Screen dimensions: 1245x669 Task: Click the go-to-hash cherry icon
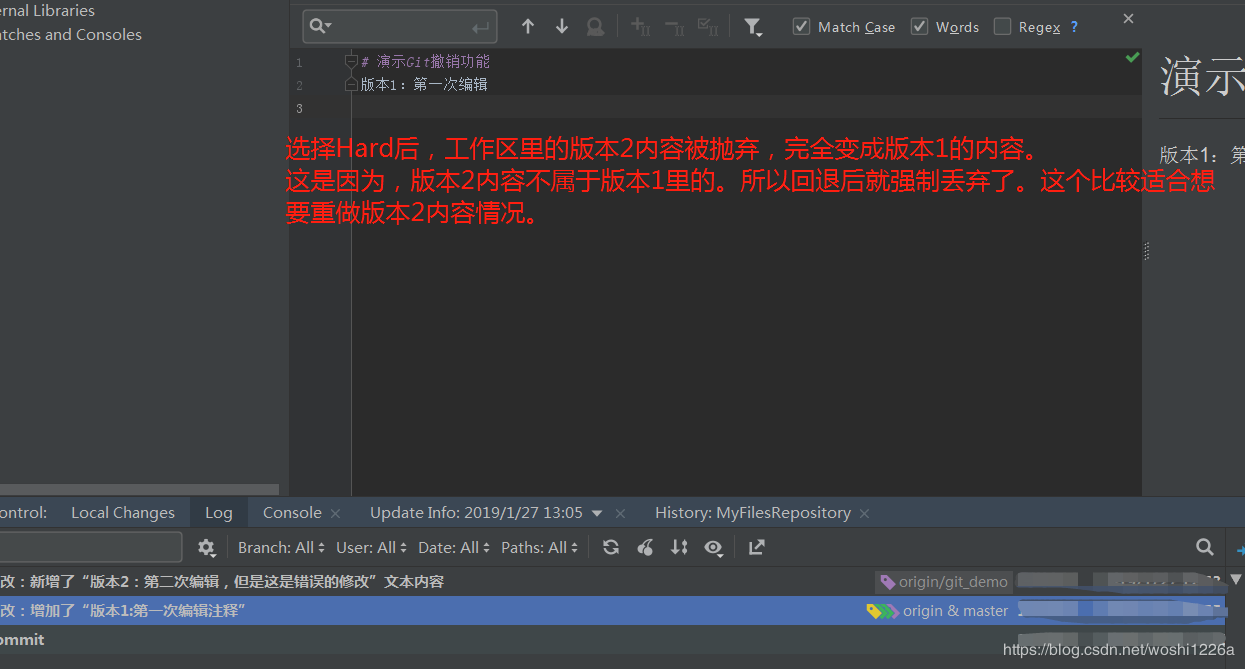coord(645,547)
